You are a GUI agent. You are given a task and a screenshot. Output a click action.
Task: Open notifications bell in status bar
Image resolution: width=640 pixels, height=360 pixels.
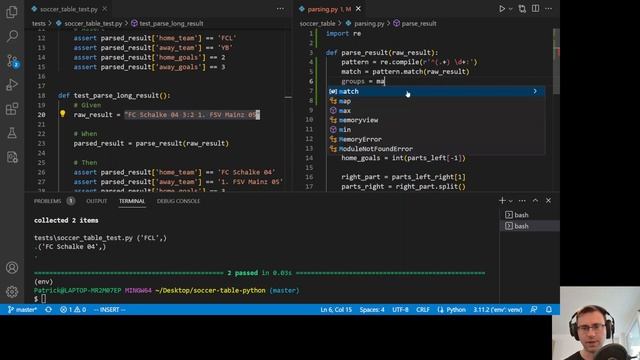(x=549, y=309)
